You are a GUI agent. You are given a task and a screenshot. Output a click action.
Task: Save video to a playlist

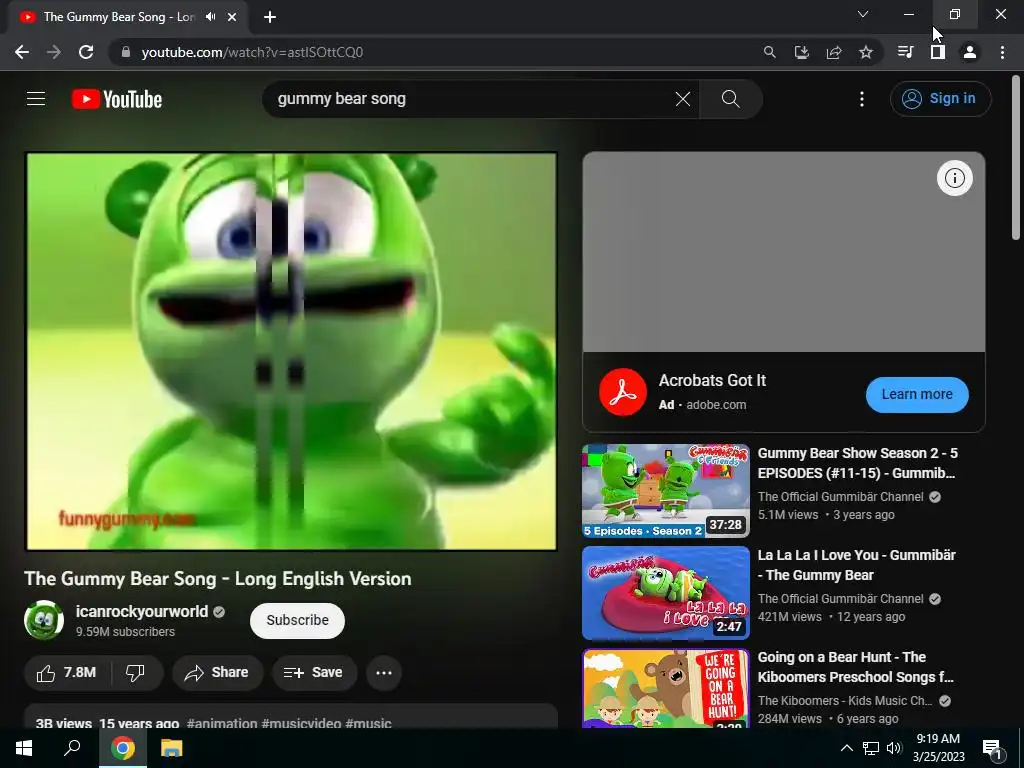point(314,673)
